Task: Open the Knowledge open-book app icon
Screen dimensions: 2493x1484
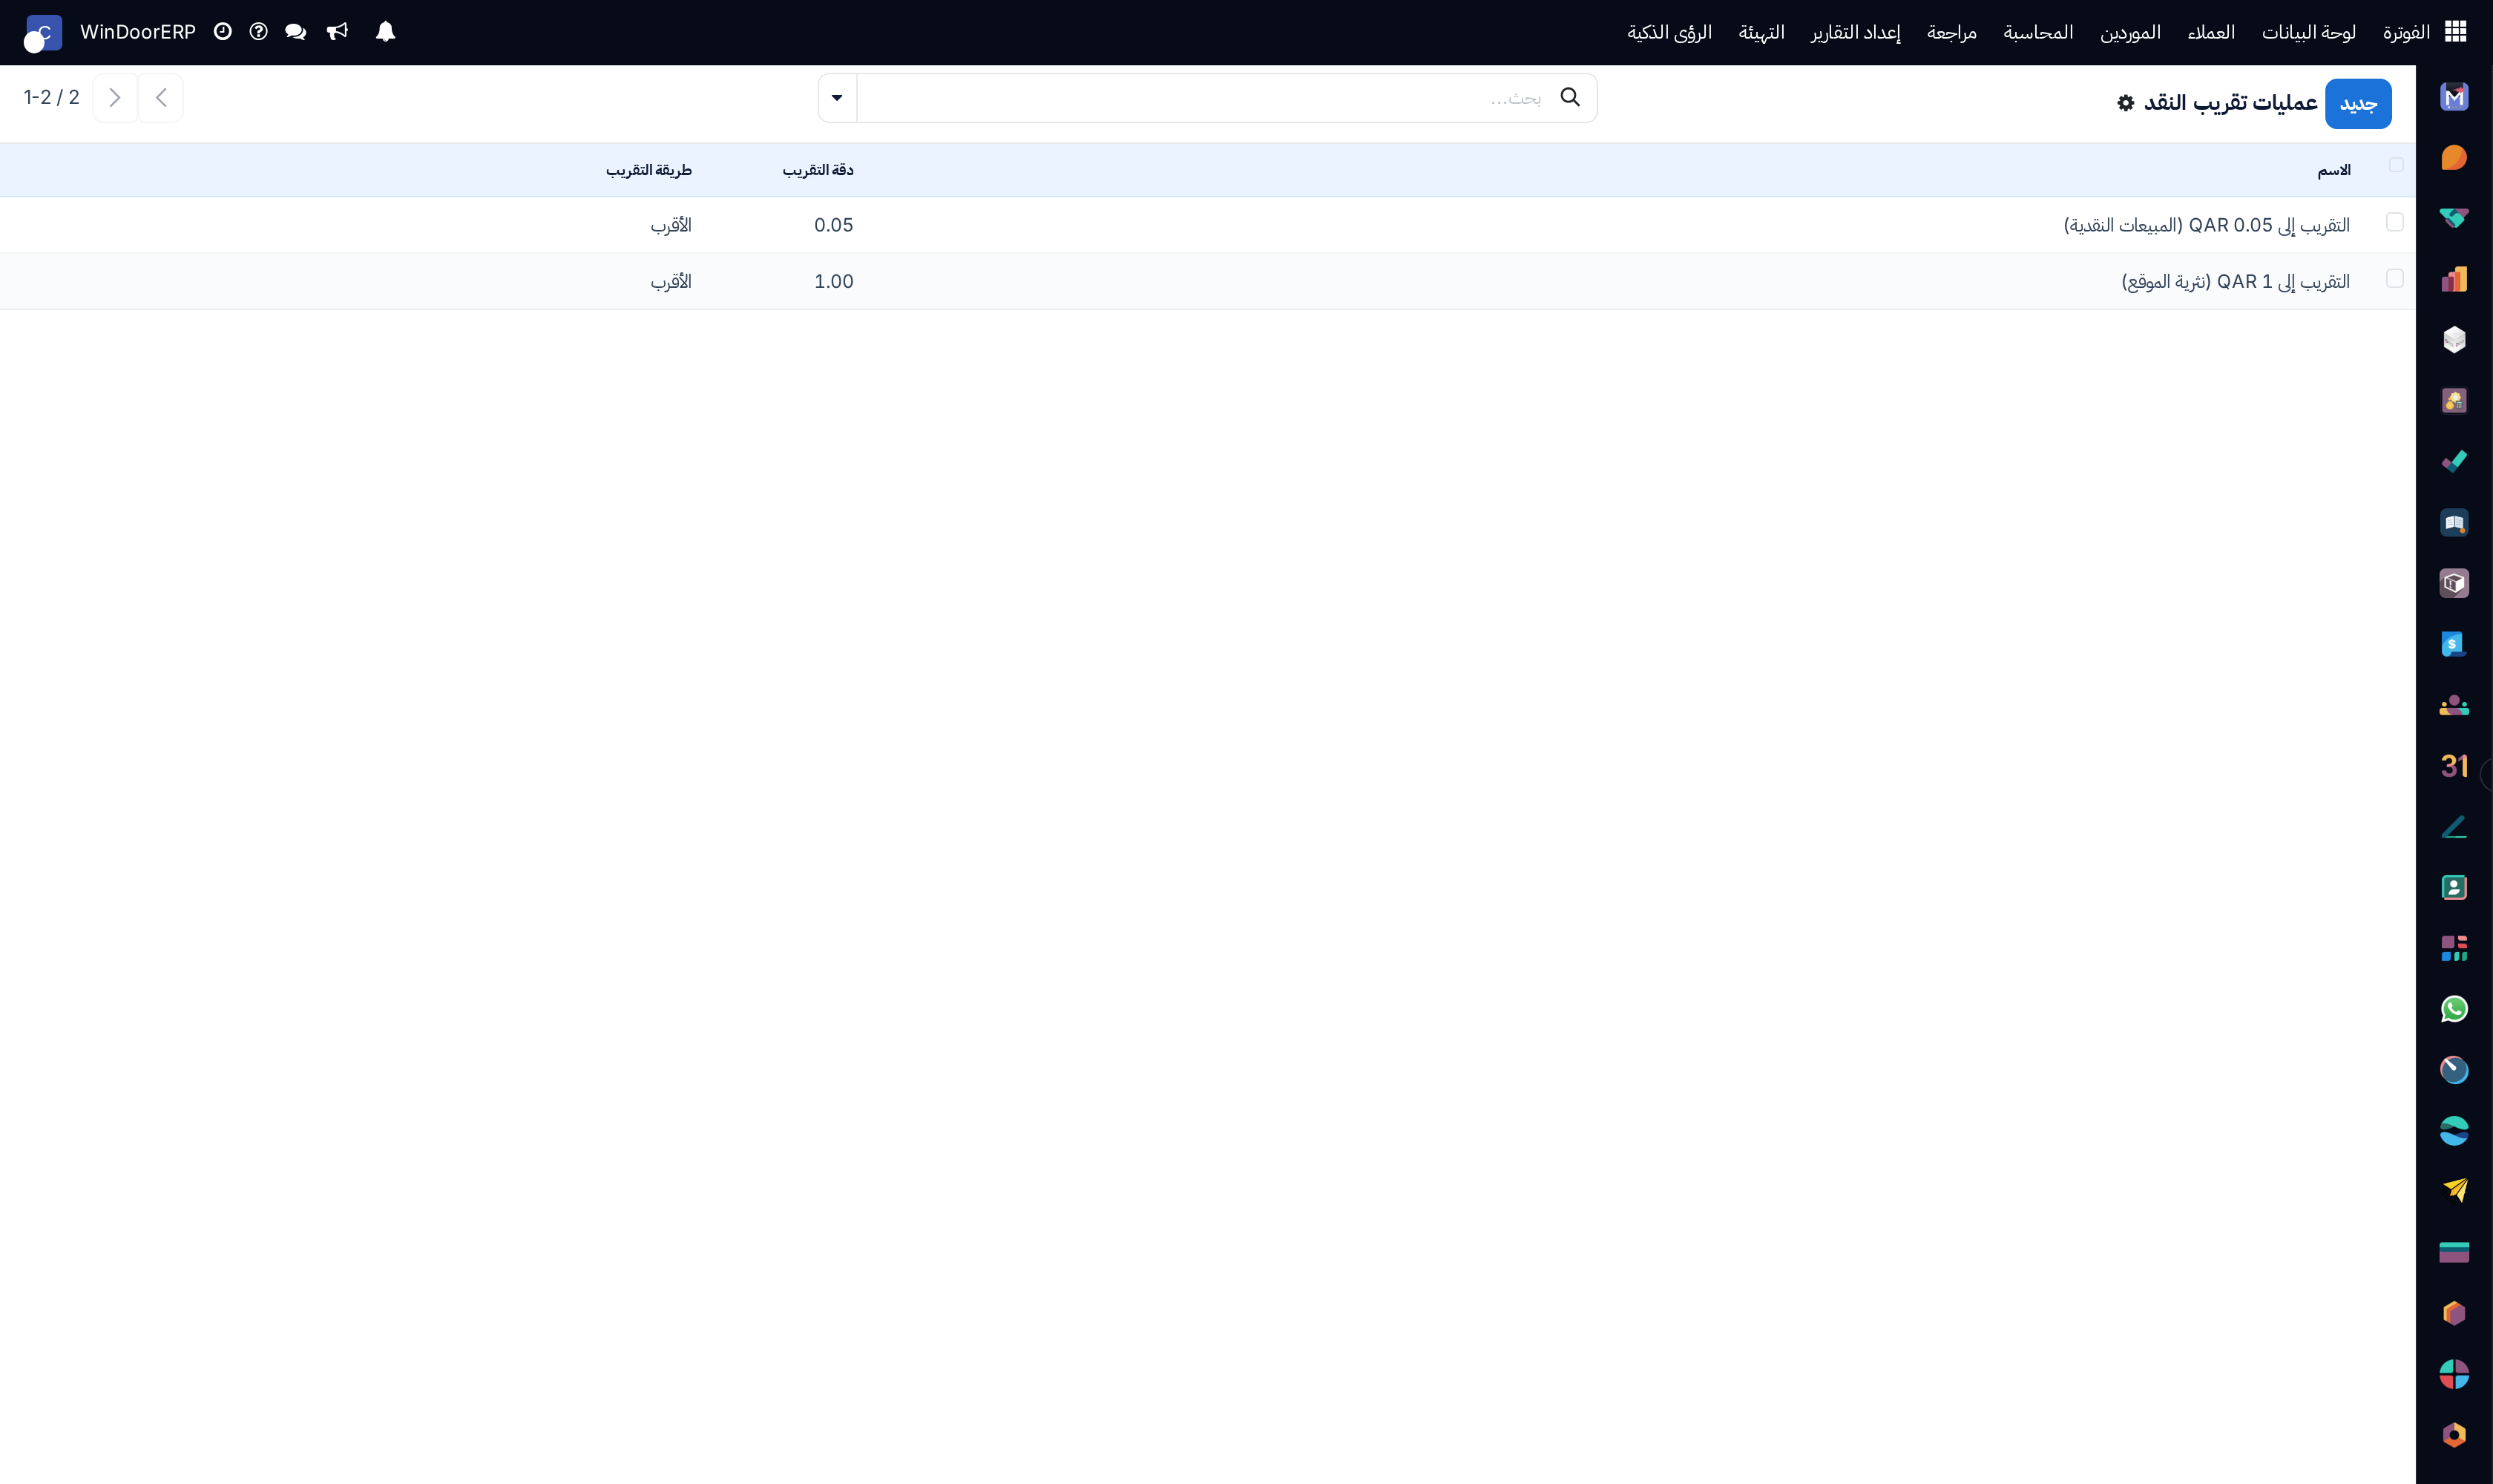Action: 2454,523
